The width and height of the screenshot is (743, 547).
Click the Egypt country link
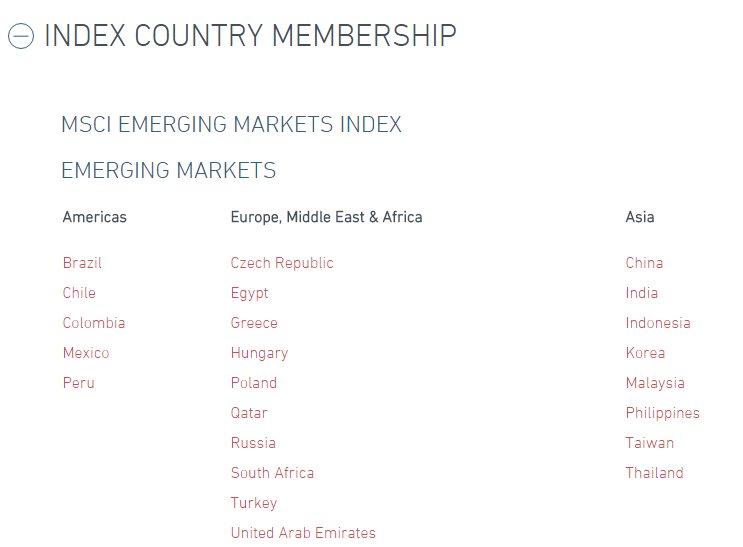click(249, 293)
